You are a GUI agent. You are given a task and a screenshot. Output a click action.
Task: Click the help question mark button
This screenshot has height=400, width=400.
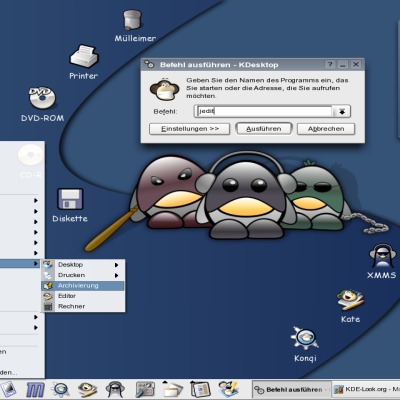(x=330, y=64)
